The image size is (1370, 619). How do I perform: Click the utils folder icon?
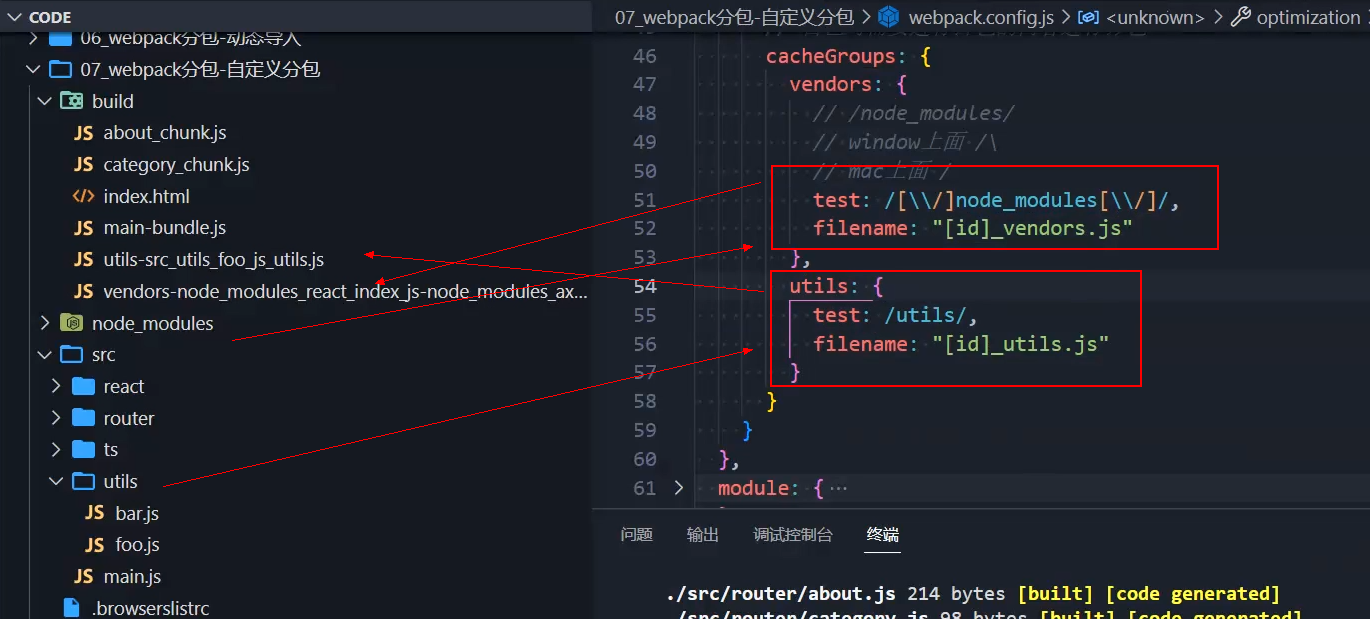pos(84,481)
